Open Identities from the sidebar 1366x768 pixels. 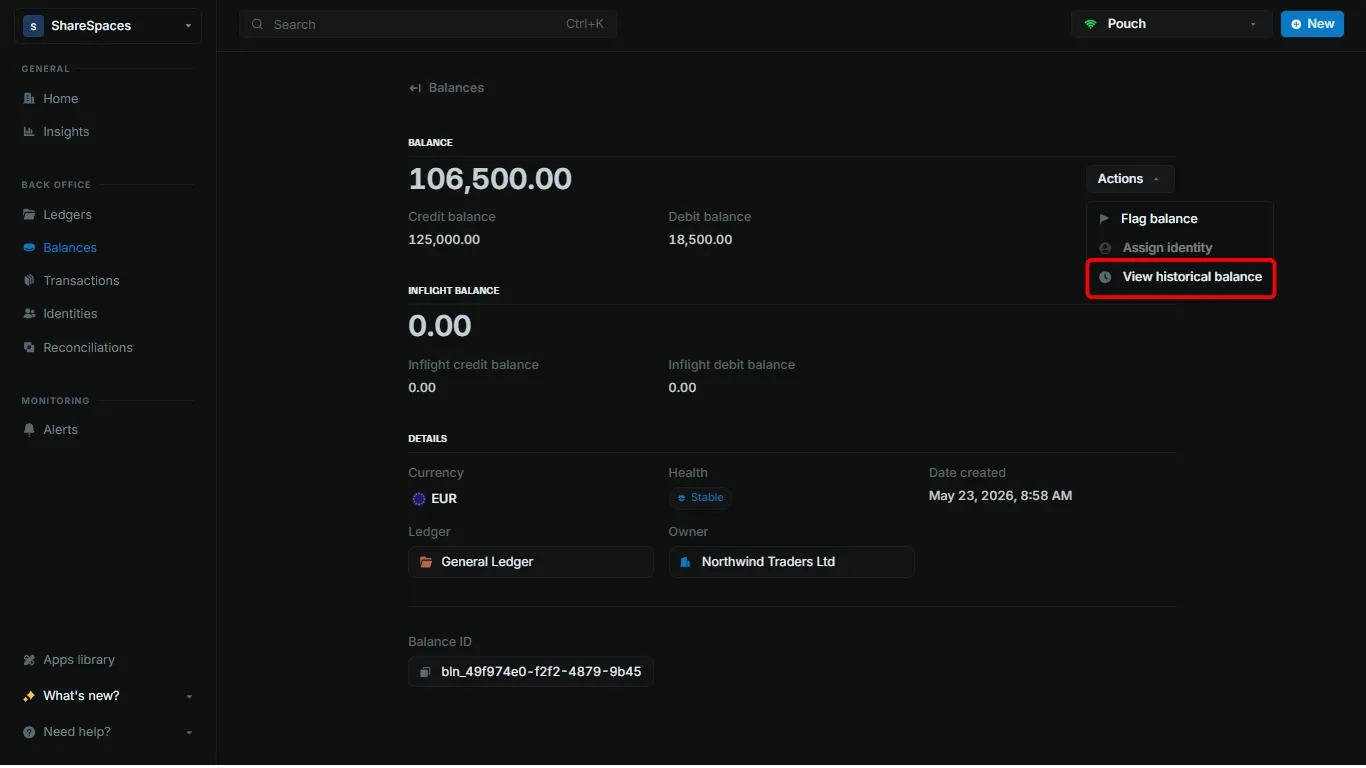click(x=70, y=314)
